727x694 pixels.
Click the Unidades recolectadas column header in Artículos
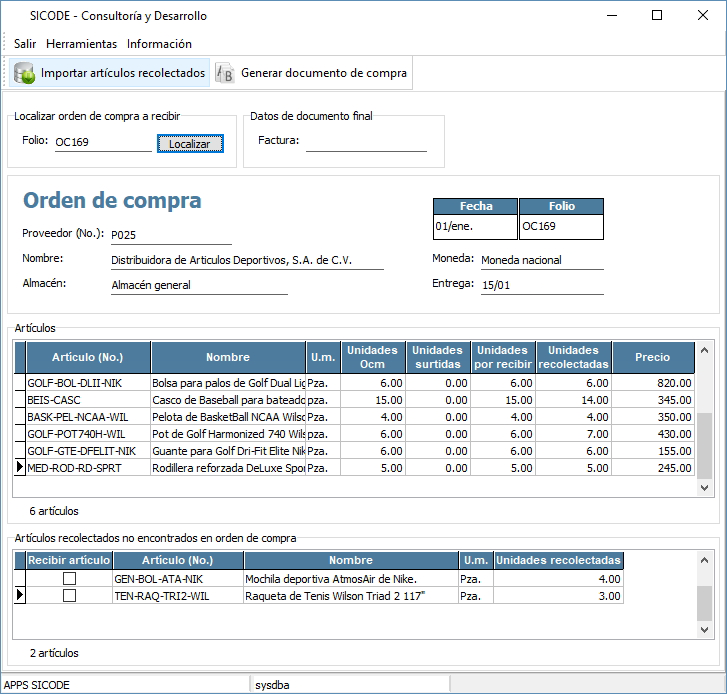click(573, 357)
